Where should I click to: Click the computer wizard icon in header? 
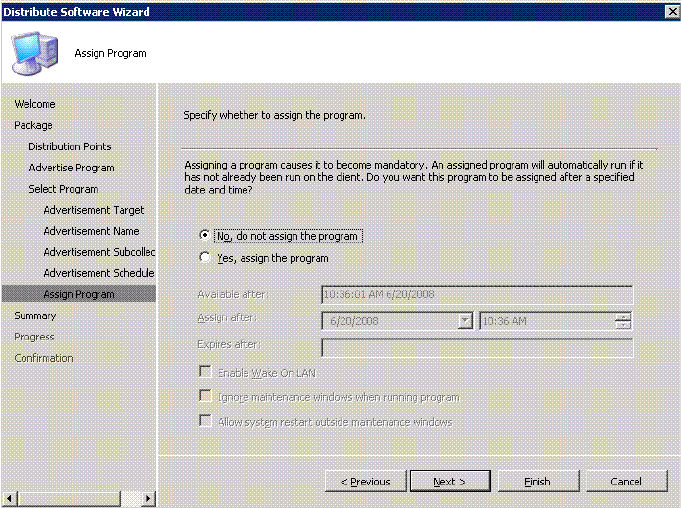35,53
